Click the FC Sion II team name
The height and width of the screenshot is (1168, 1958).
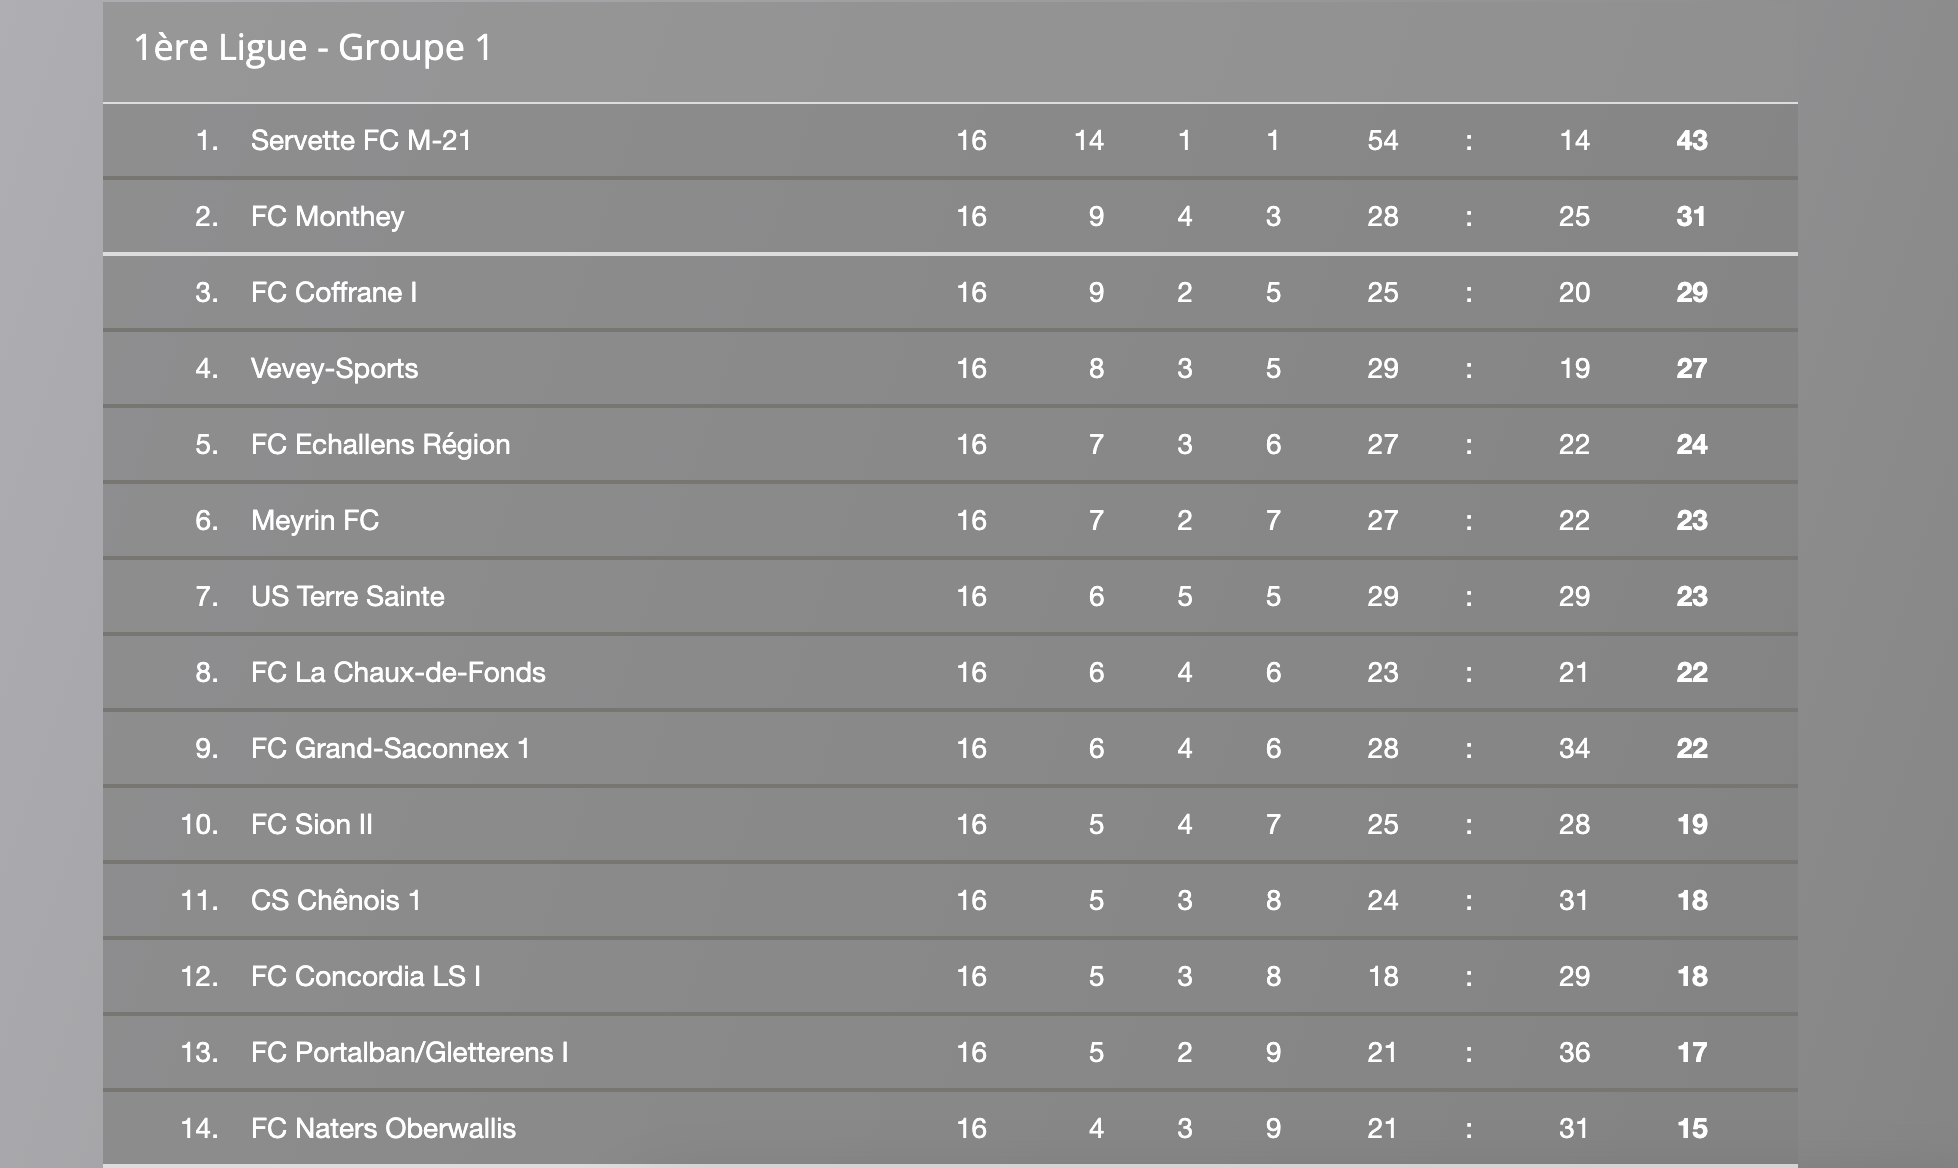(x=311, y=824)
